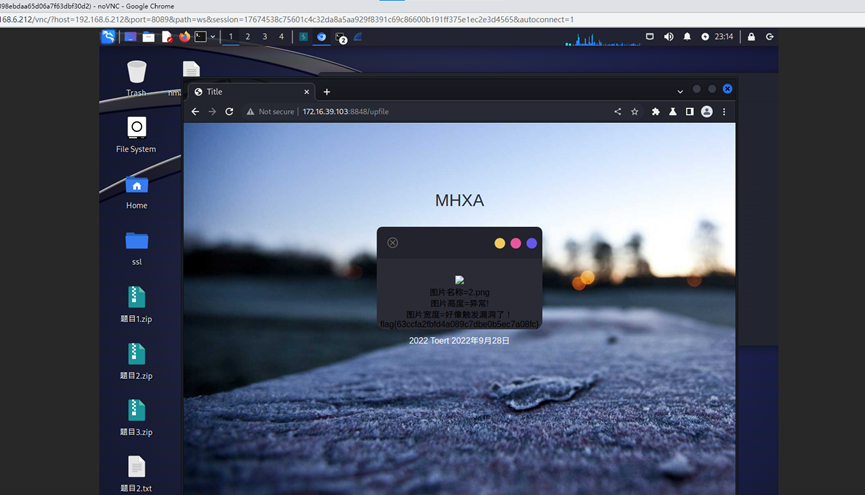This screenshot has height=495, width=865.
Task: Click the flag text in dialog
Action: point(459,324)
